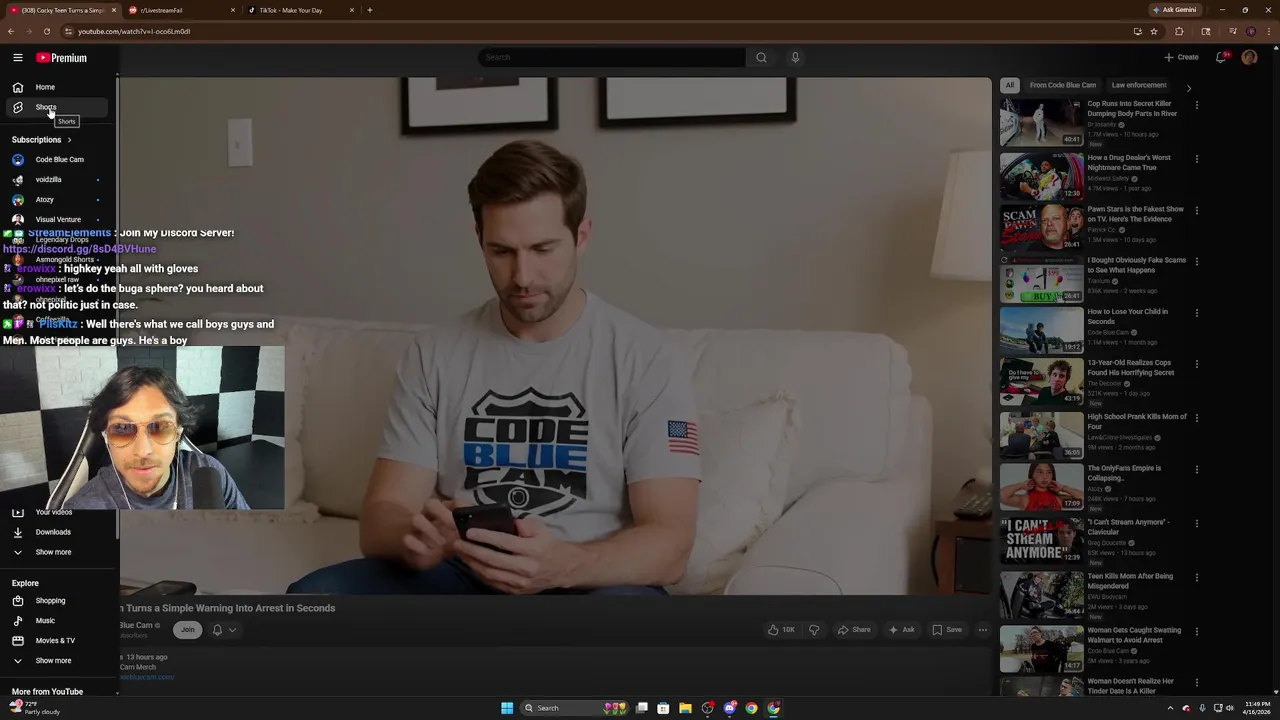Click the YouTube search input field
This screenshot has width=1280, height=720.
(610, 57)
